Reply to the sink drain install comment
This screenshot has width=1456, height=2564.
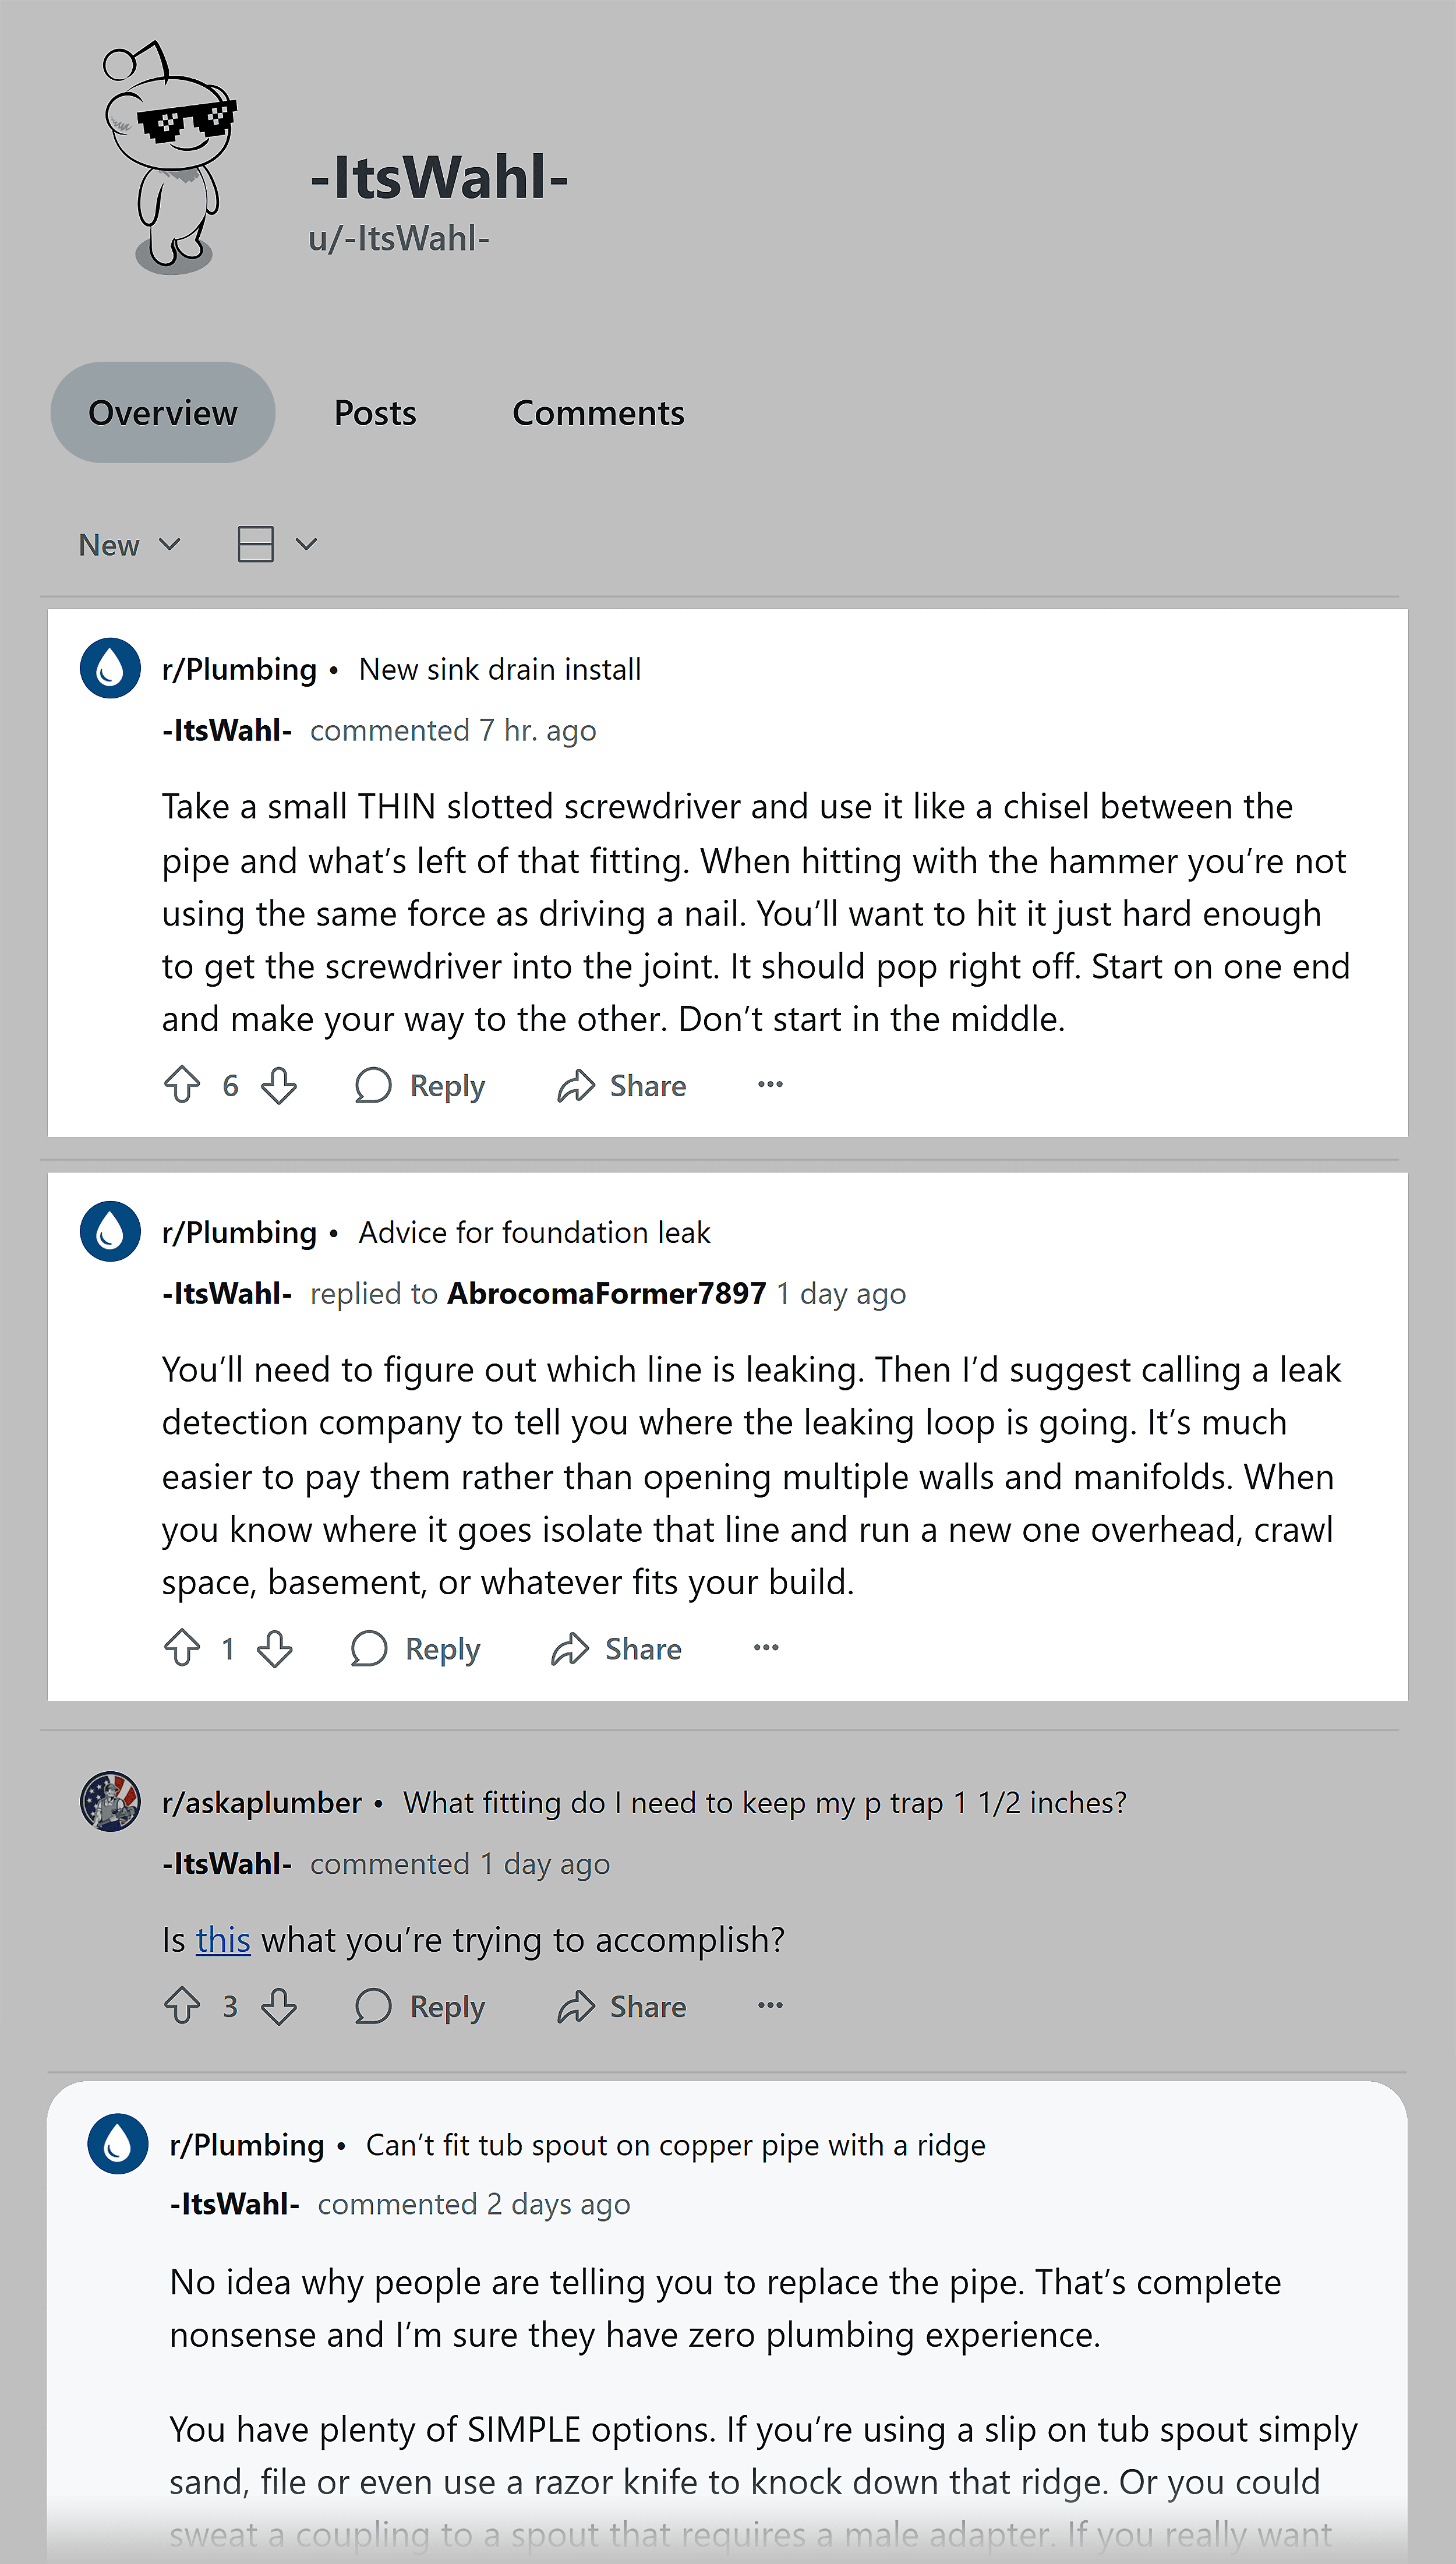pyautogui.click(x=421, y=1085)
